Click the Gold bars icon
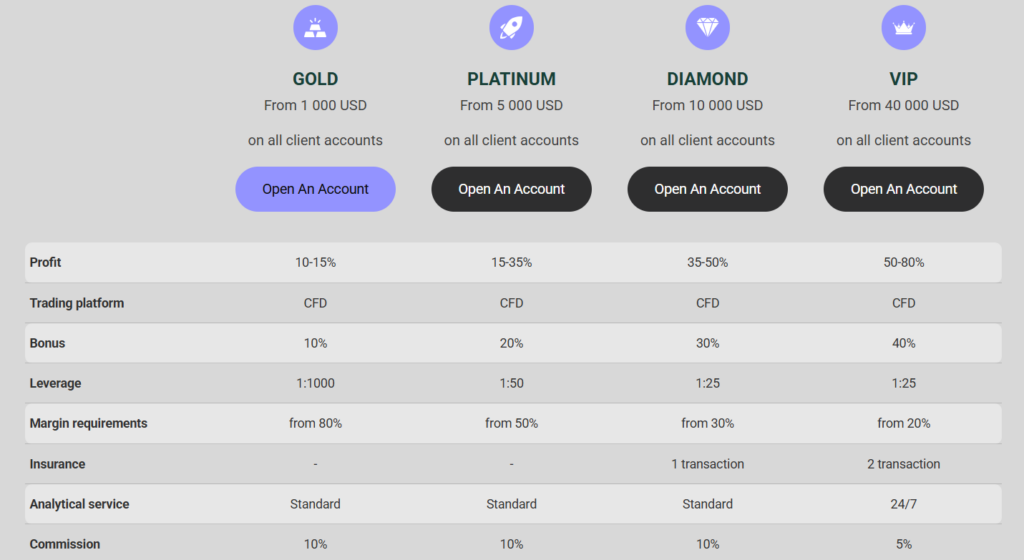 click(x=315, y=28)
